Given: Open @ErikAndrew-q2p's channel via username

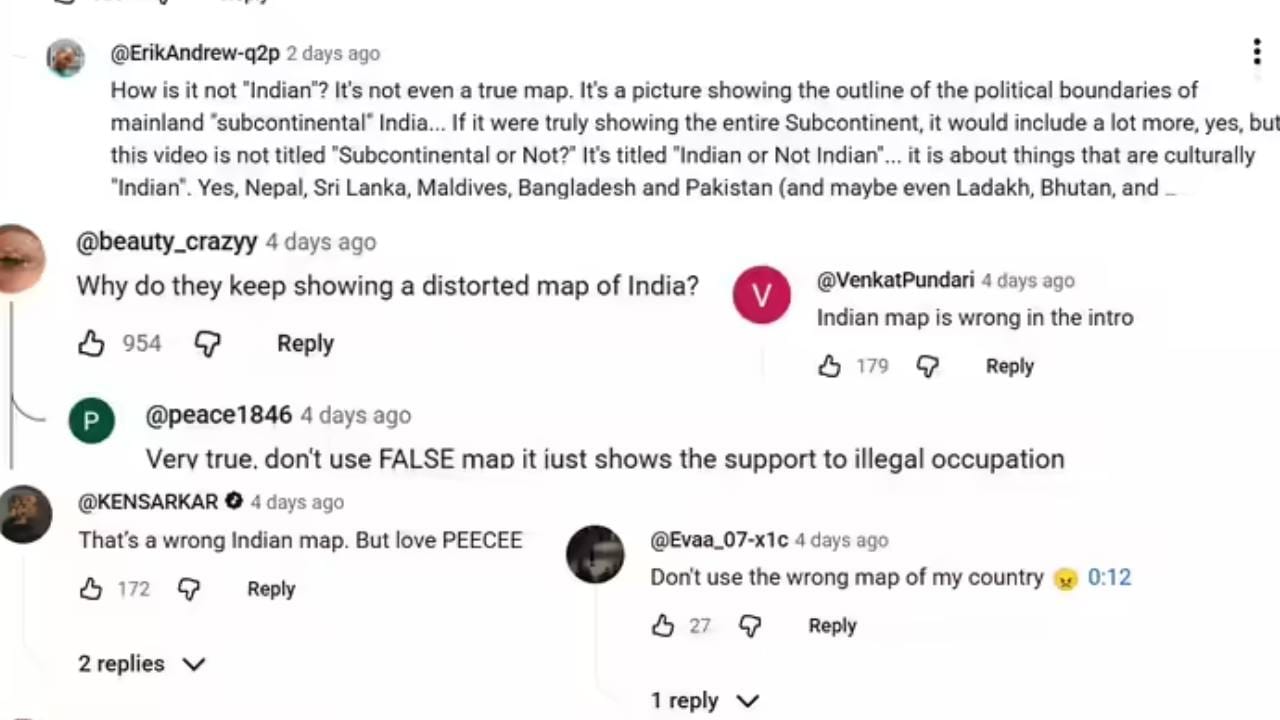Looking at the screenshot, I should [x=195, y=54].
